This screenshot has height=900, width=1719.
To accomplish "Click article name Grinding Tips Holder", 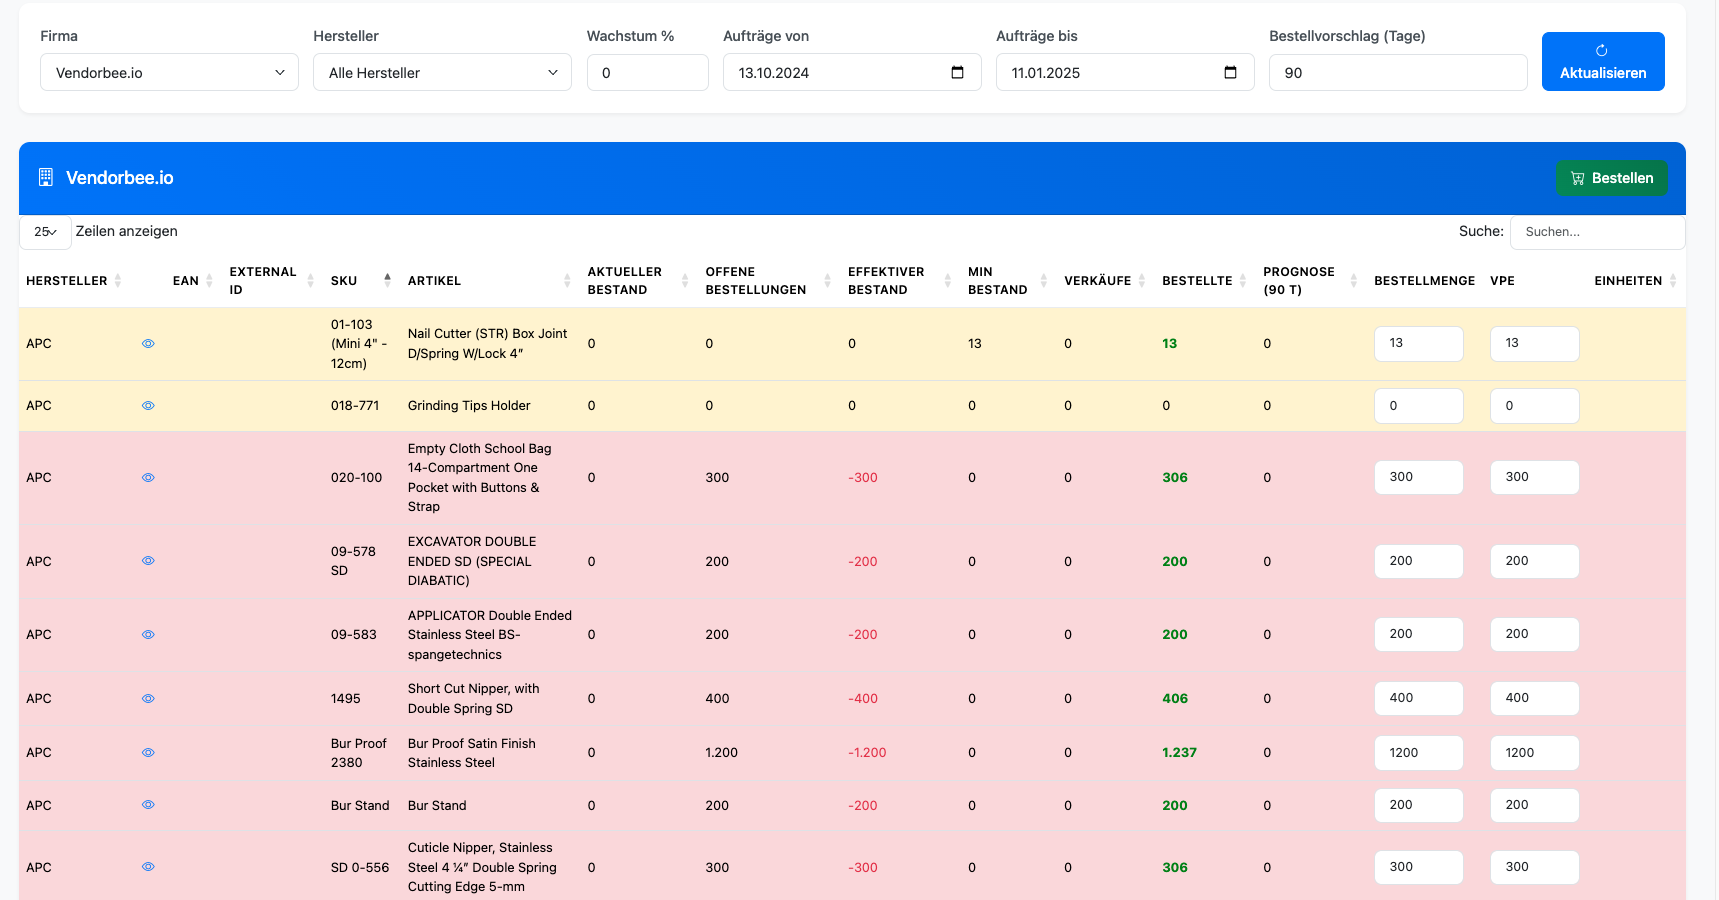I will tap(469, 406).
